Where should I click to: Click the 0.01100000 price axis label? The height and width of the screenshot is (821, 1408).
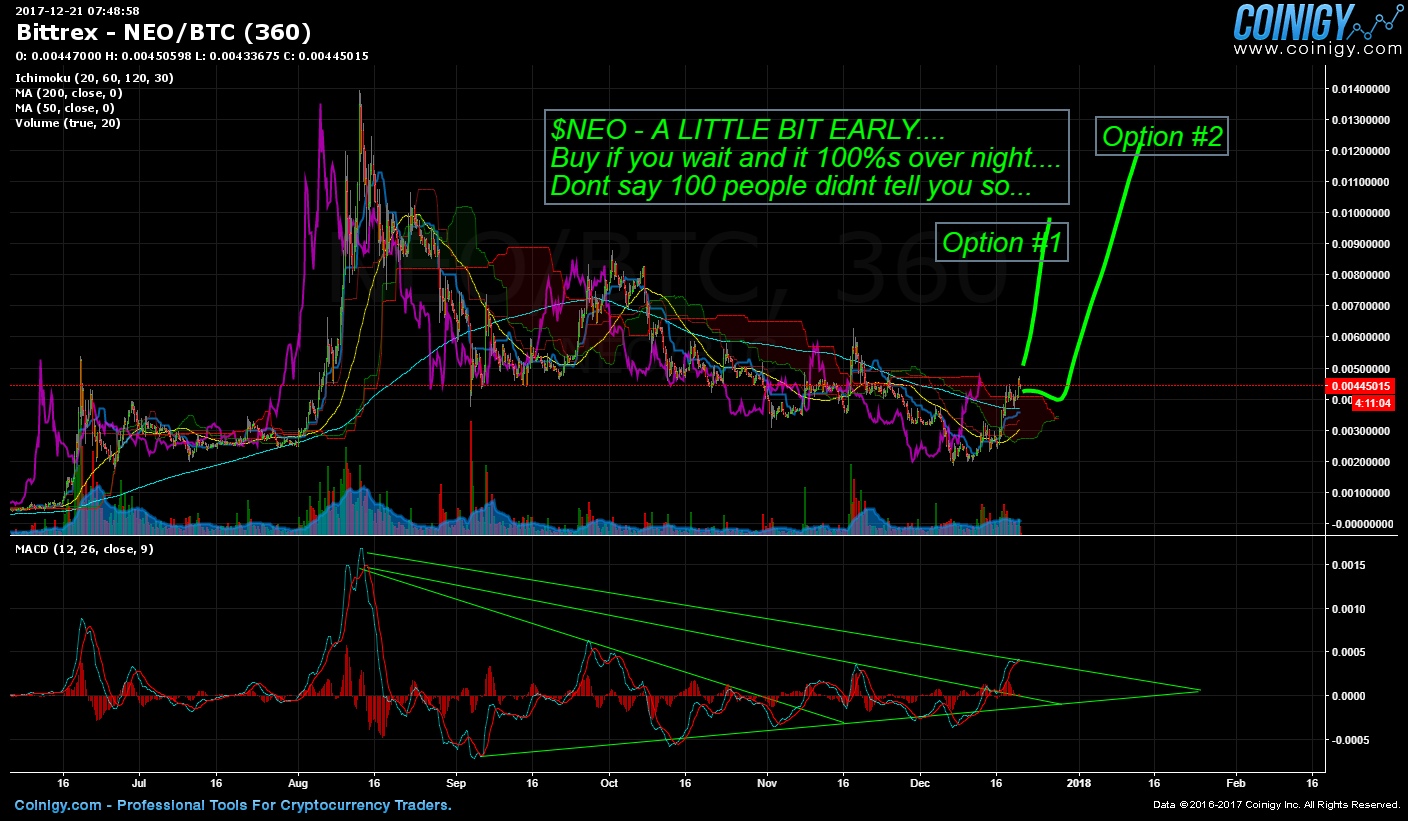[x=1362, y=182]
